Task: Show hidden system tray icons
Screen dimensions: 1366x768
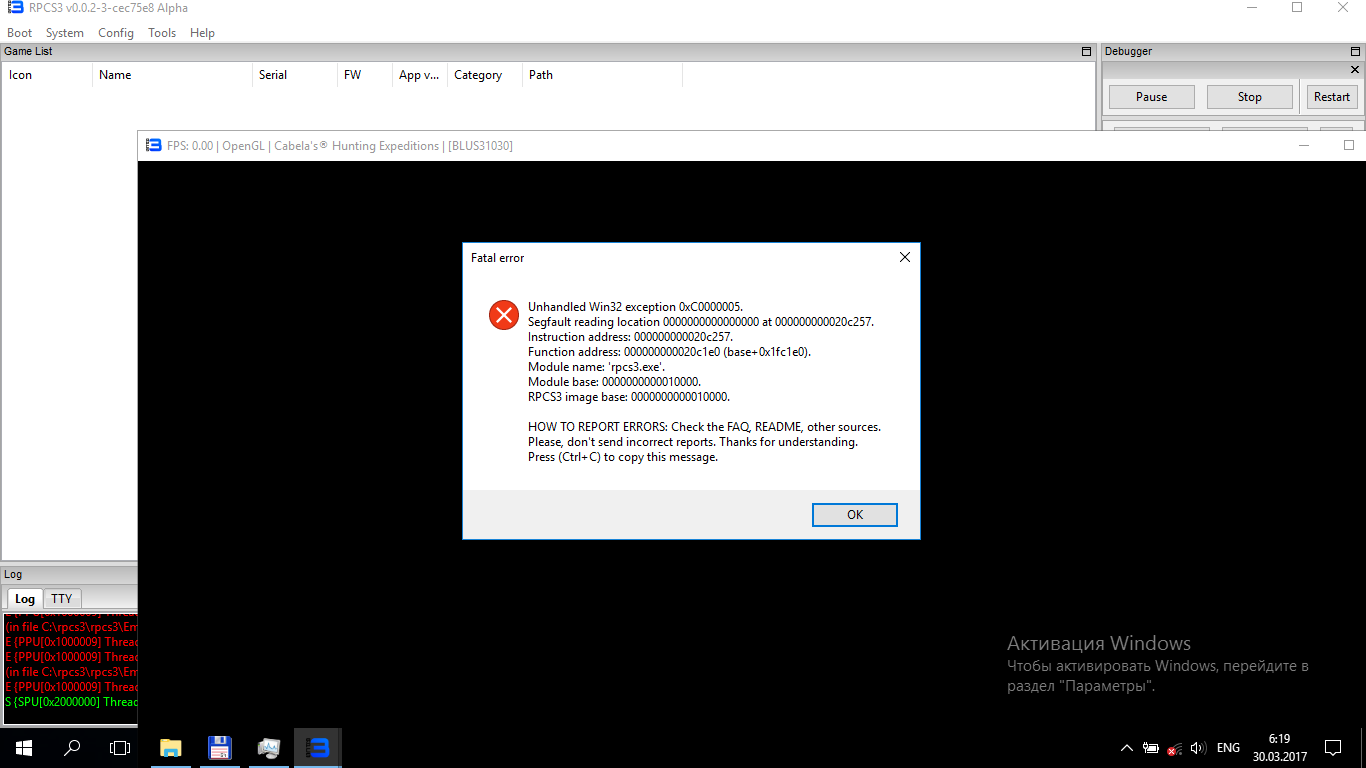Action: pos(1126,747)
